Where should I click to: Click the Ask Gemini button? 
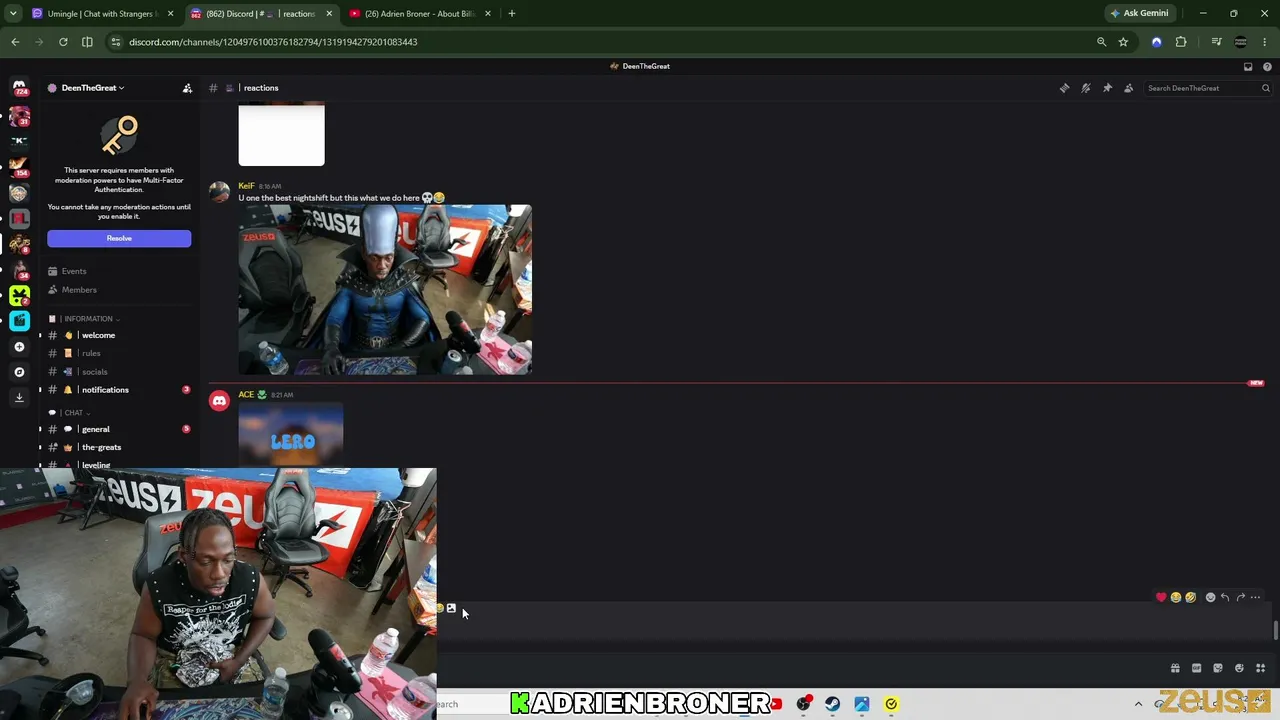click(1140, 14)
